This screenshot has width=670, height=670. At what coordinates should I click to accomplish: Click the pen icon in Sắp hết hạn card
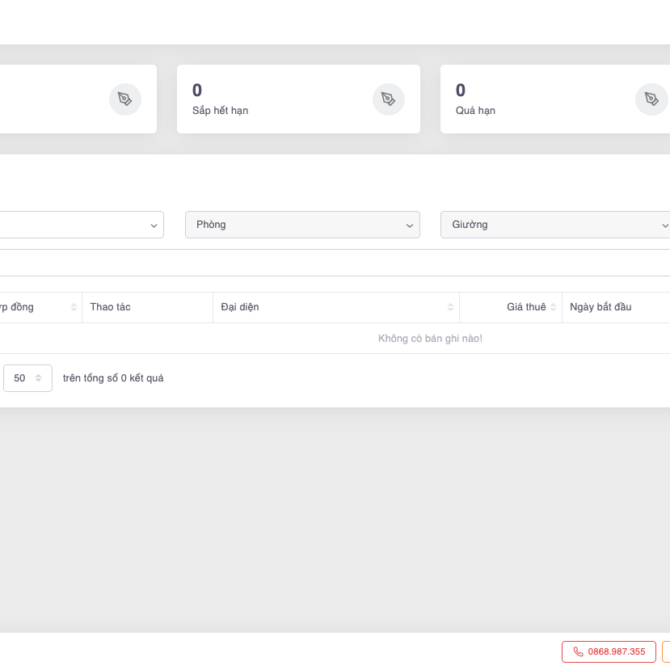[388, 99]
